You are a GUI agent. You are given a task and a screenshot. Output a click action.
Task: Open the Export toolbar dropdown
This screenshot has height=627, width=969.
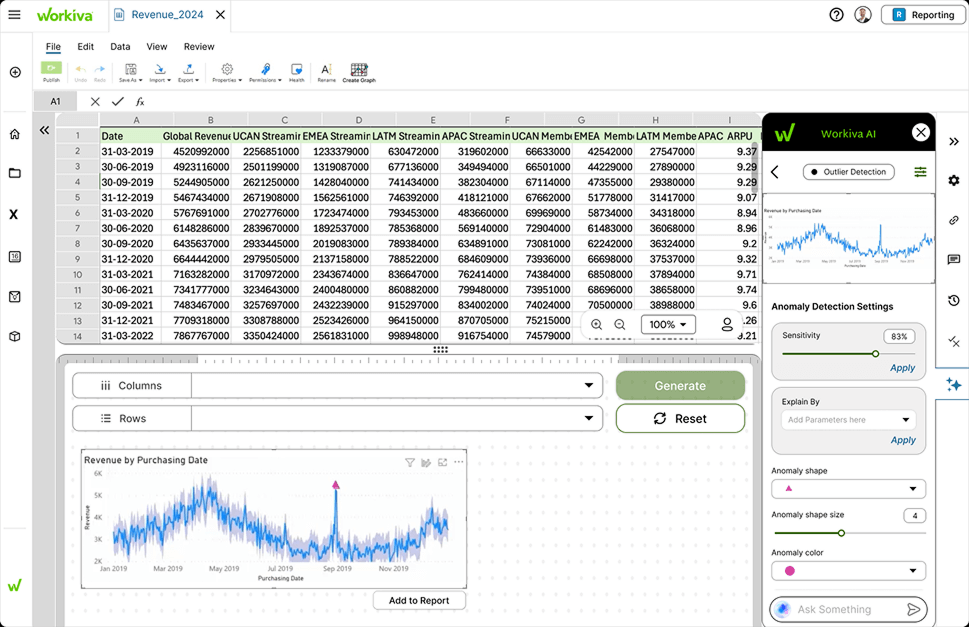188,72
